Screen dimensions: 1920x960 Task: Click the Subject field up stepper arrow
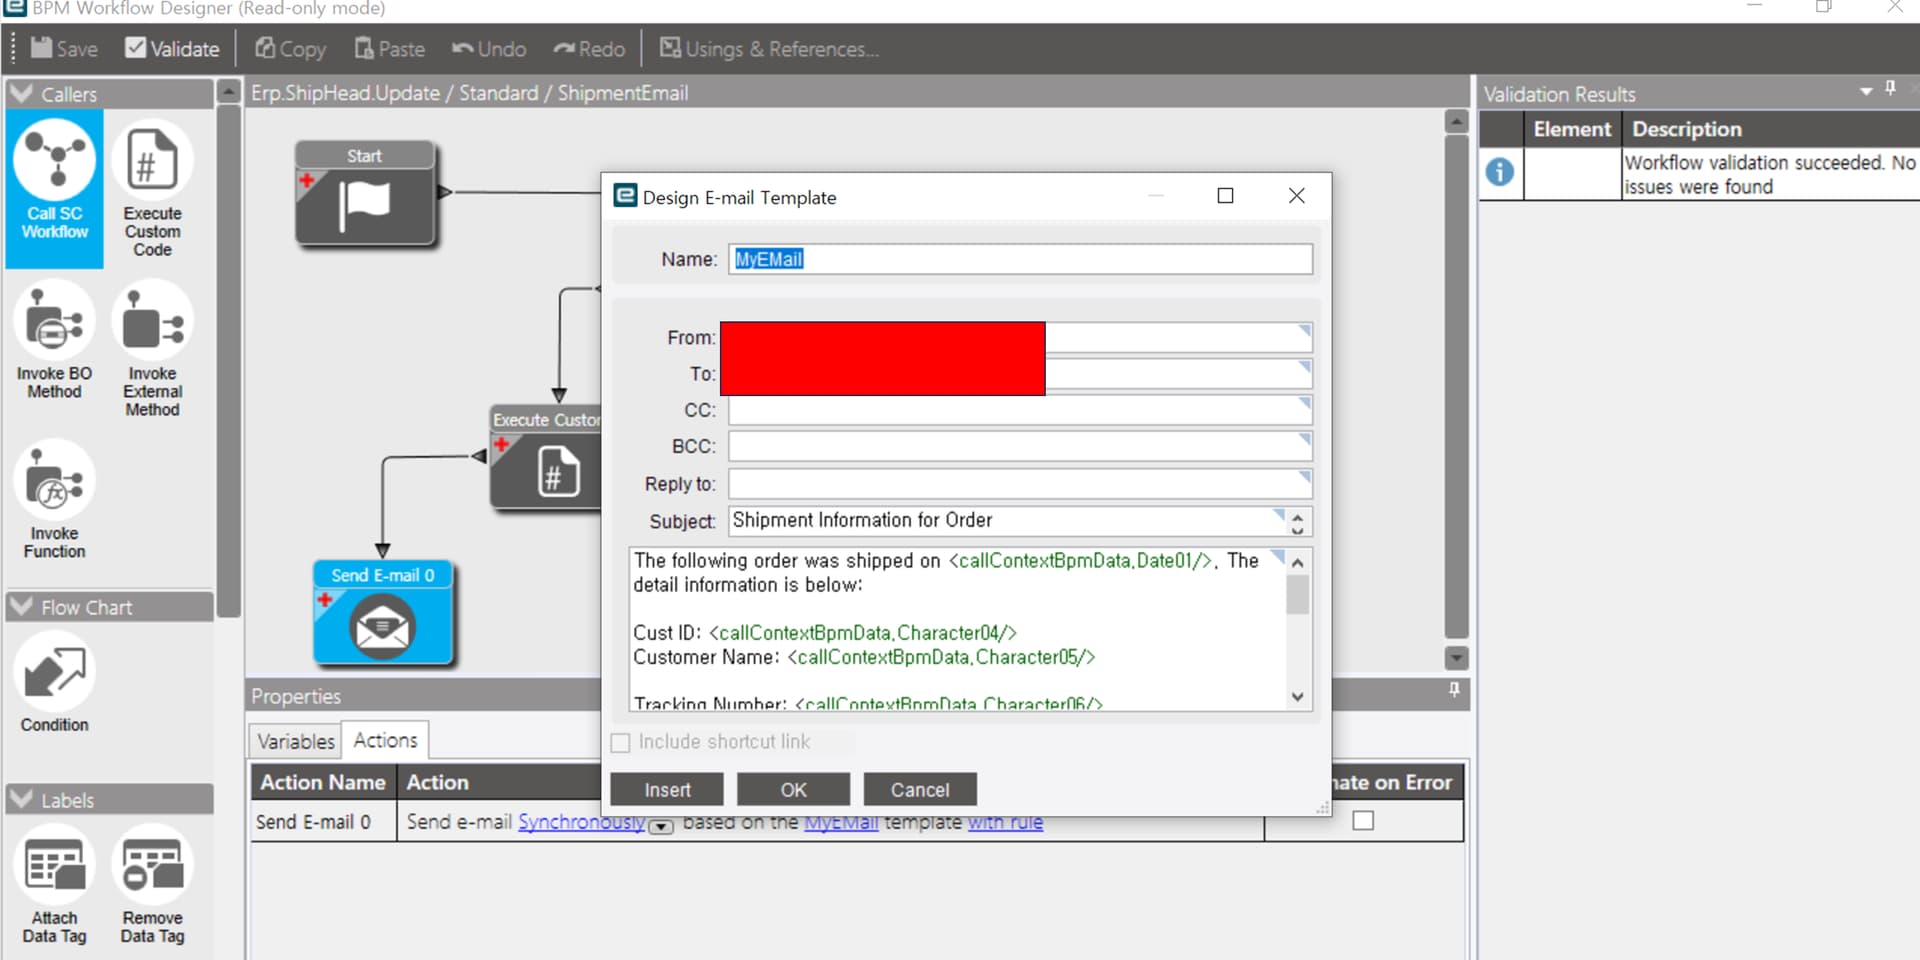[x=1297, y=514]
